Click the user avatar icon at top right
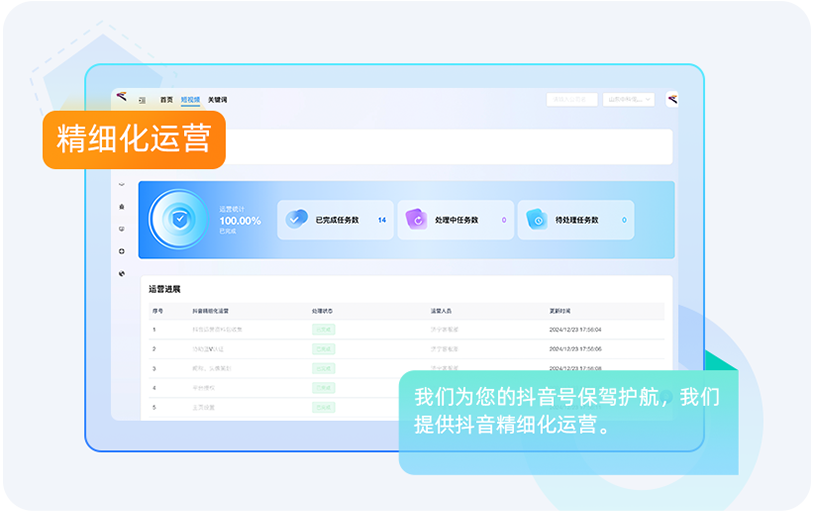This screenshot has width=813, height=512. tap(671, 99)
